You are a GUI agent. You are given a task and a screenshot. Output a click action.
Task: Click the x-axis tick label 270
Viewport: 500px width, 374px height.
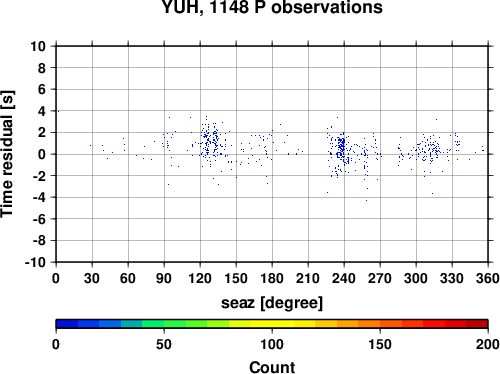click(380, 278)
